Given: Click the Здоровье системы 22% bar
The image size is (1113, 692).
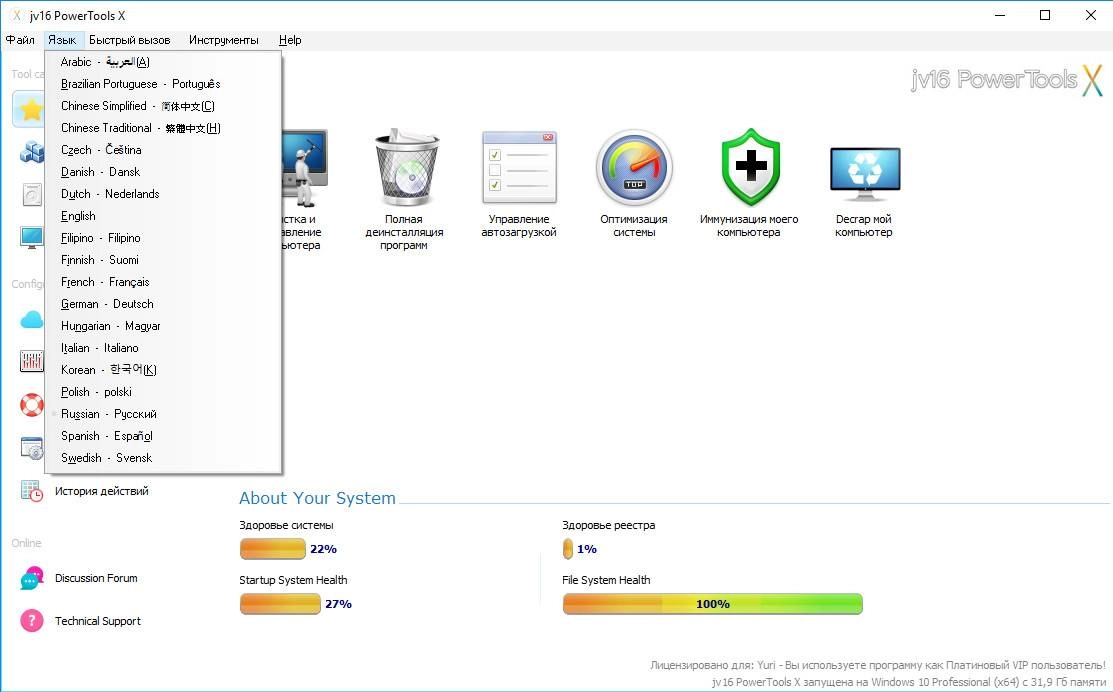Looking at the screenshot, I should [273, 549].
